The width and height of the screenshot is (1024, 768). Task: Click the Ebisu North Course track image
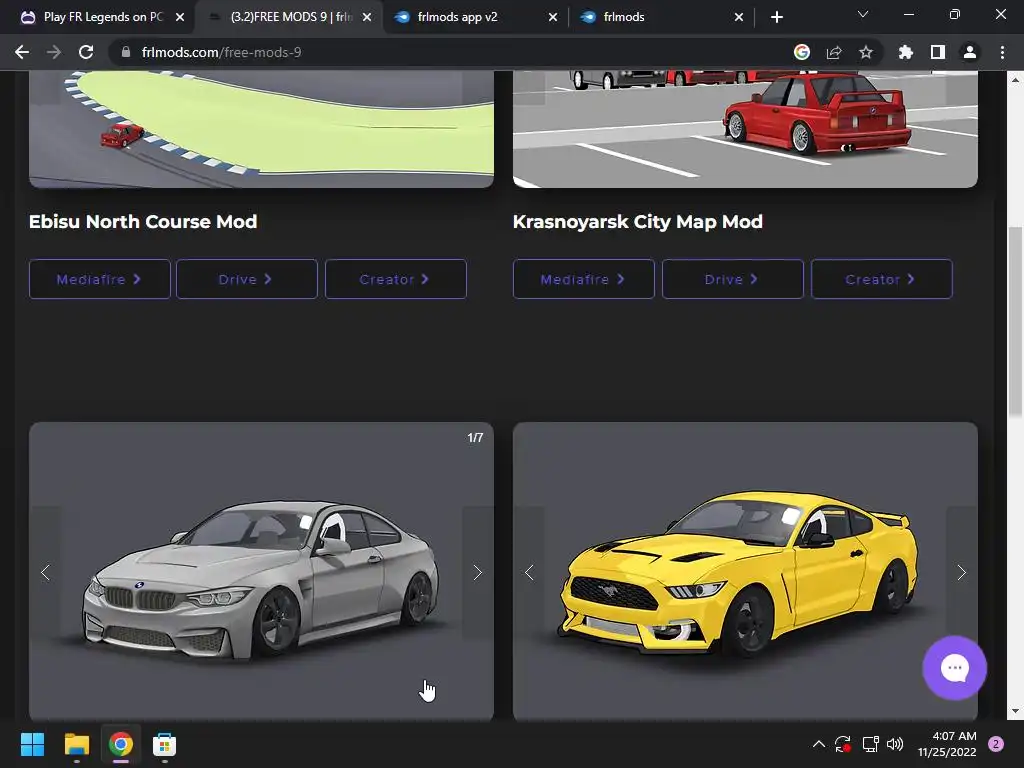click(261, 129)
